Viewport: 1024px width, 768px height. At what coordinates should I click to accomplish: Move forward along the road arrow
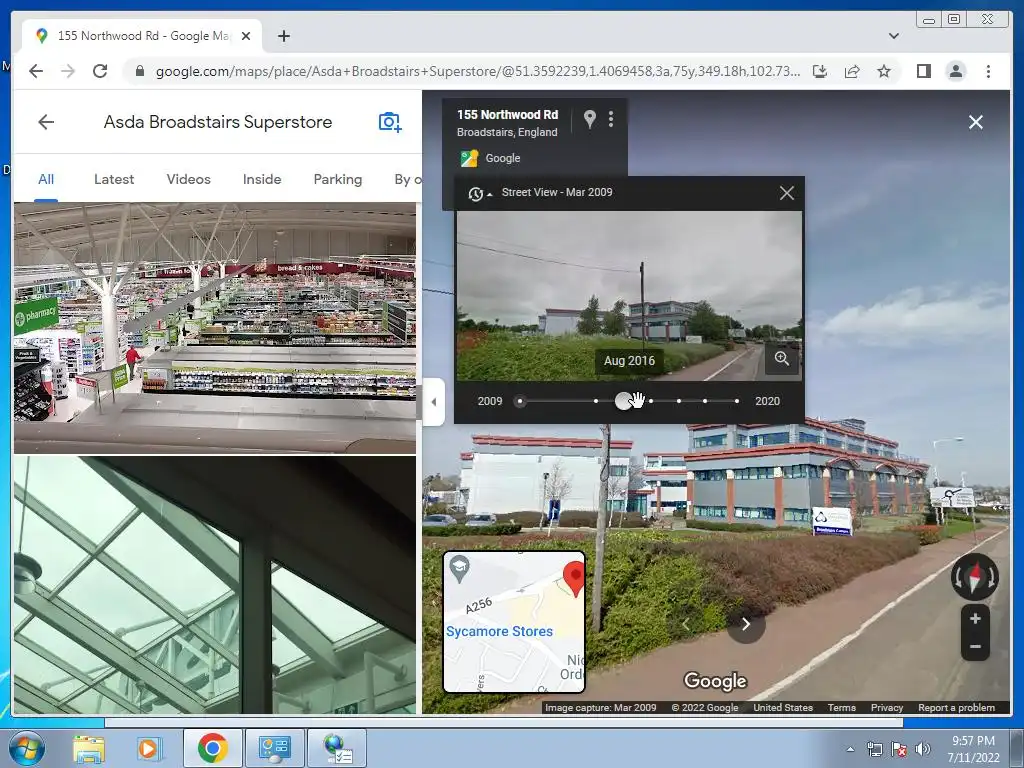746,624
